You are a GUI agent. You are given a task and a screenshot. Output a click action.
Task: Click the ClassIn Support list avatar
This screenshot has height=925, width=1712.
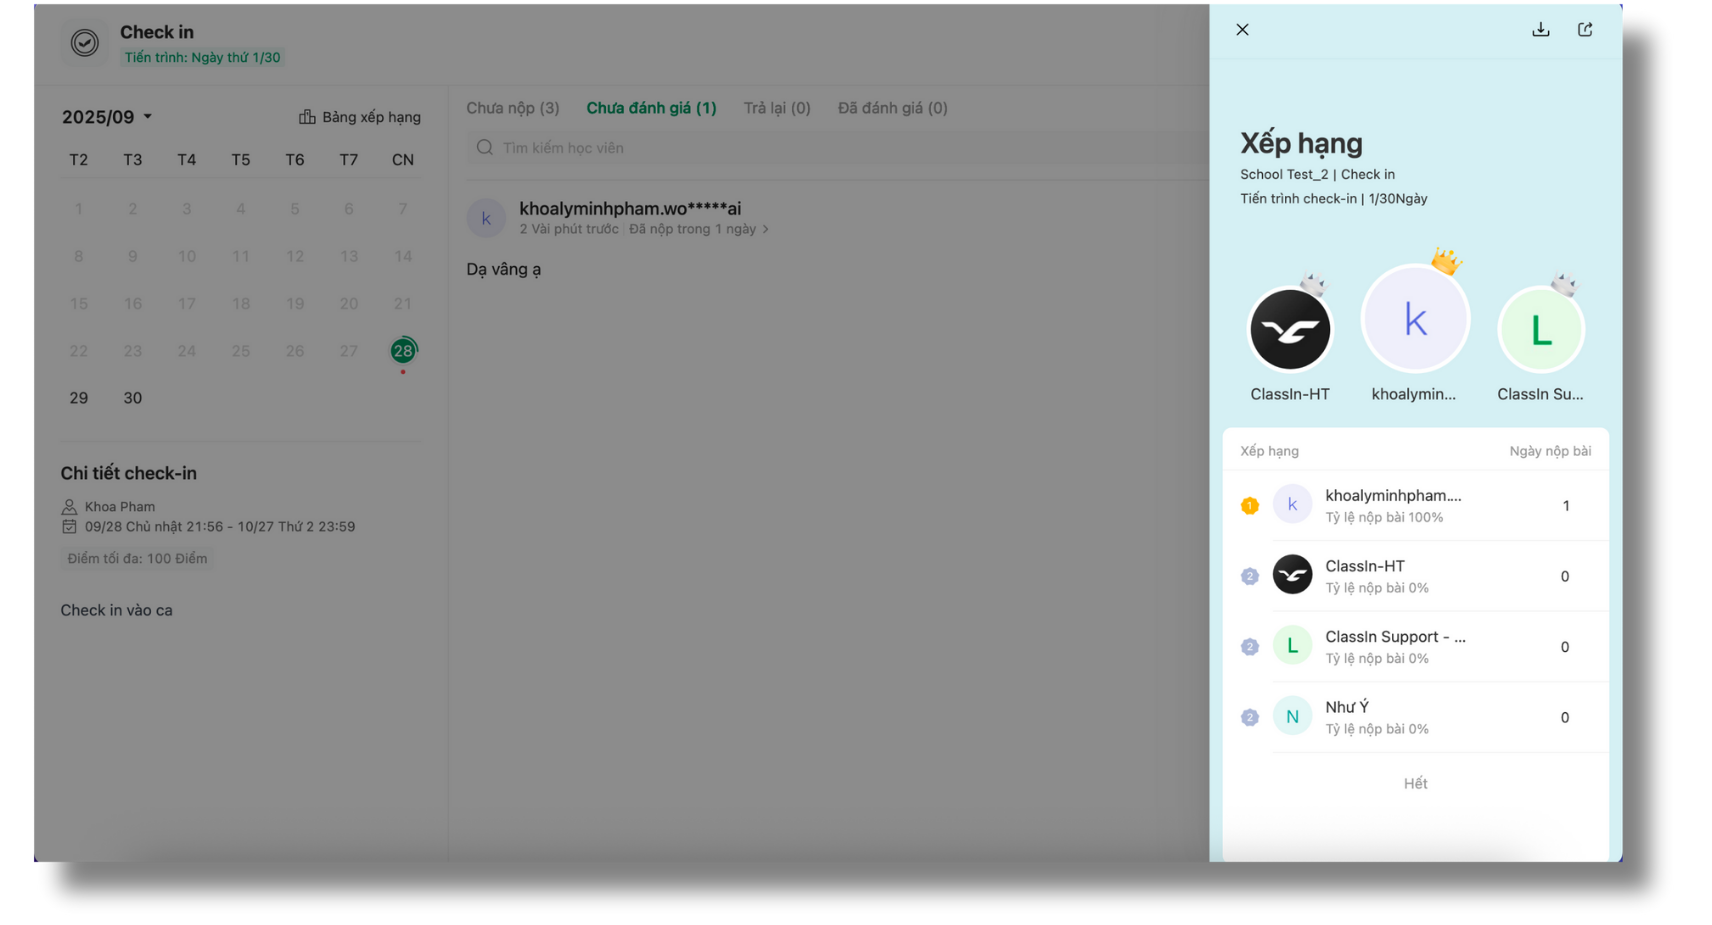coord(1292,646)
